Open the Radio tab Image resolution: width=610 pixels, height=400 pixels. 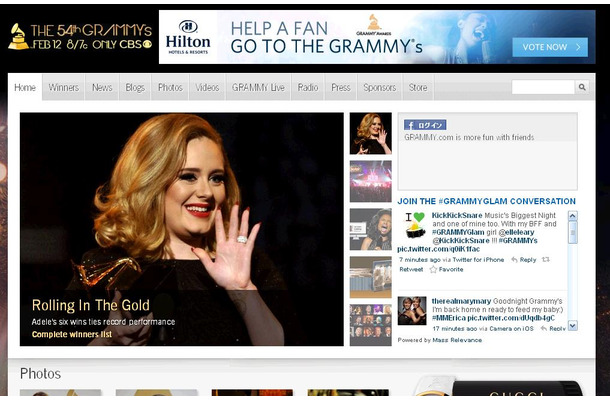pyautogui.click(x=308, y=88)
